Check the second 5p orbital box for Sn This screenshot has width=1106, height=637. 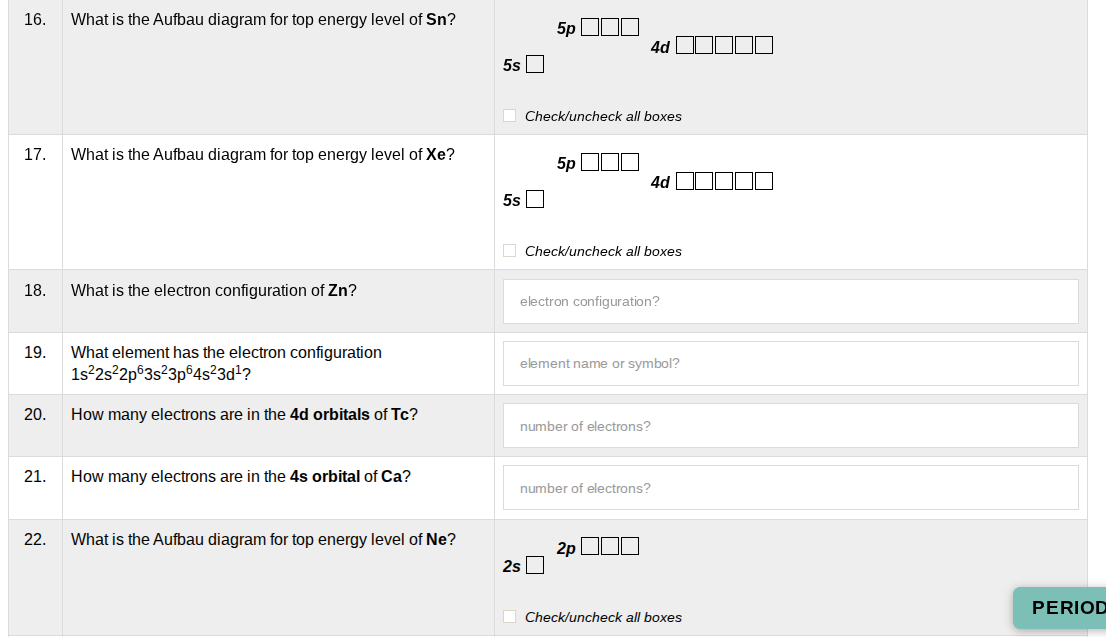pyautogui.click(x=608, y=26)
